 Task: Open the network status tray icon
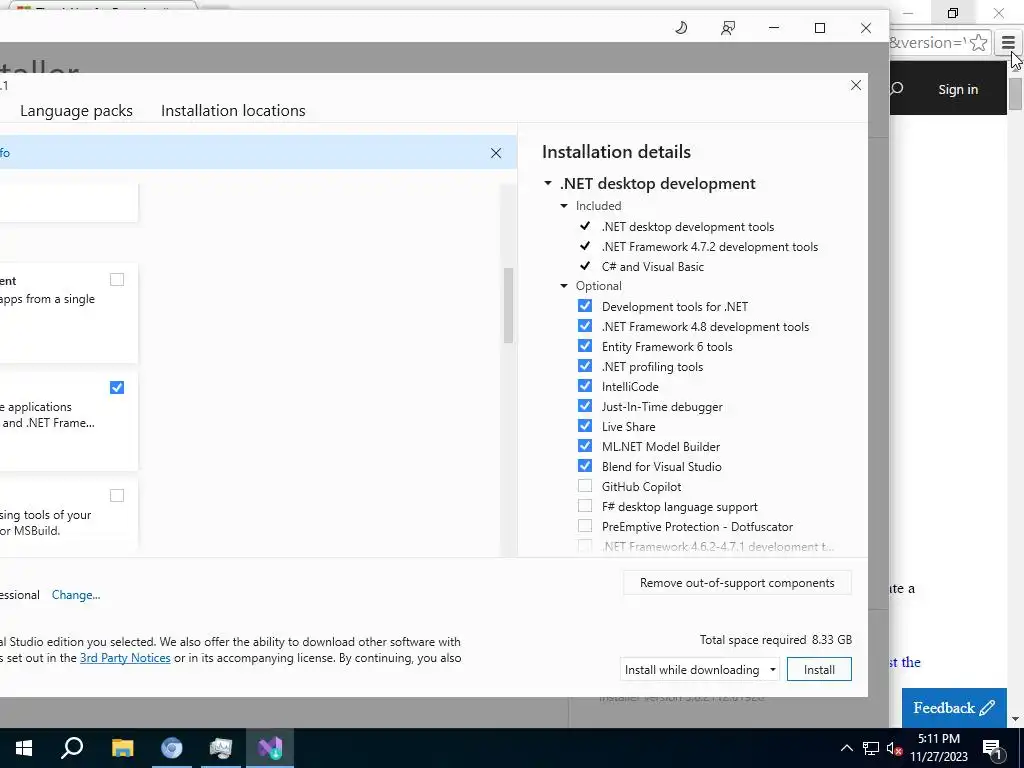[x=871, y=748]
